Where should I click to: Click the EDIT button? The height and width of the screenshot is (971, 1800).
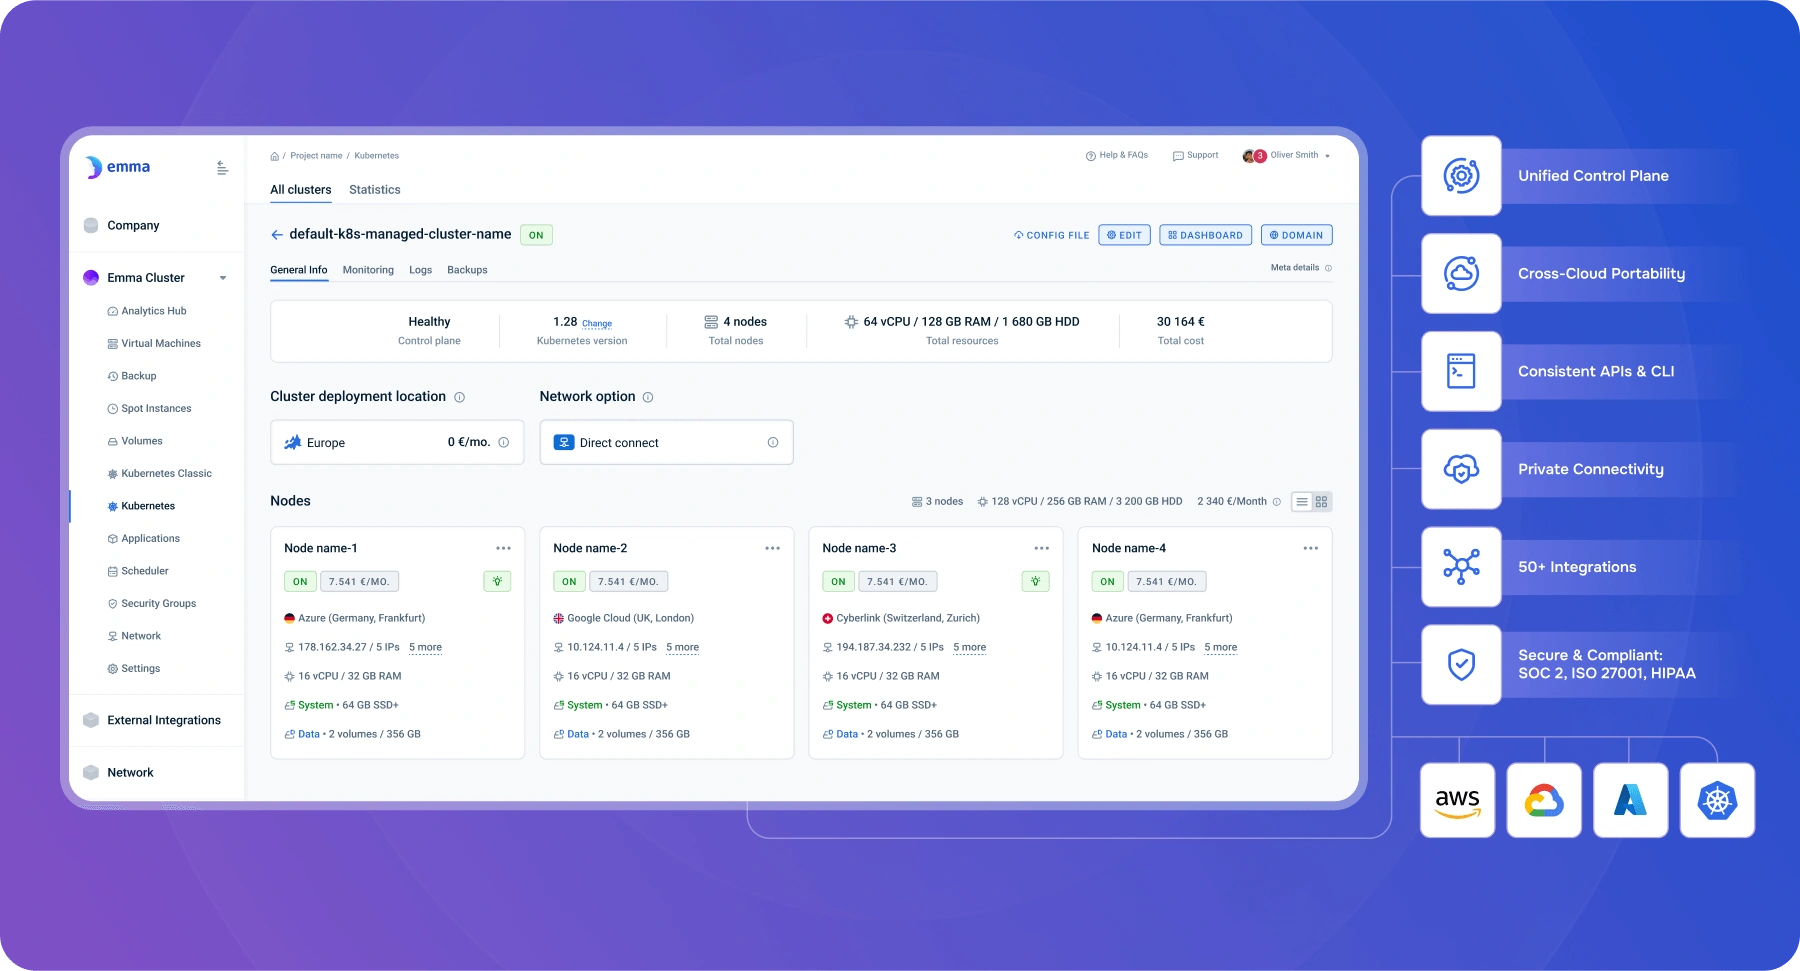[x=1125, y=235]
